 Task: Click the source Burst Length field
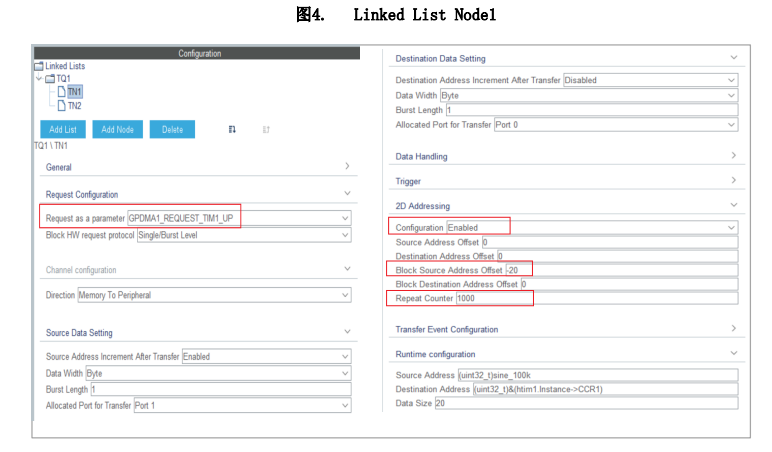click(221, 389)
